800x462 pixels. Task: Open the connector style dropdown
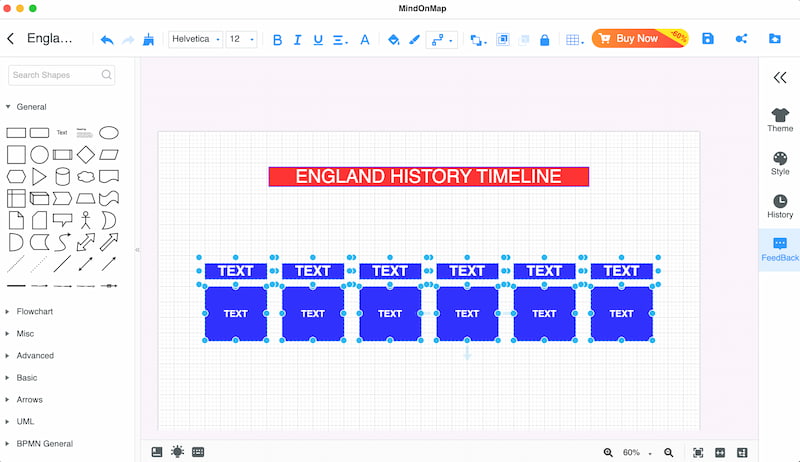[x=442, y=39]
